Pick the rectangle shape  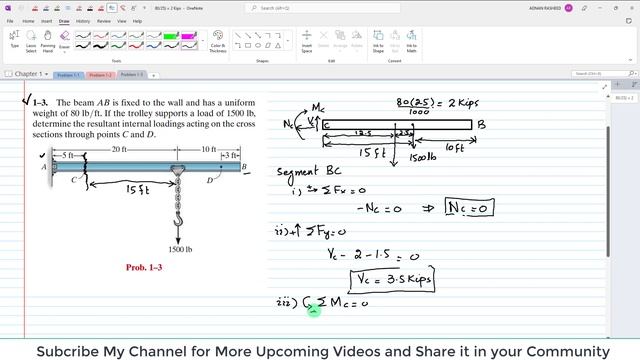point(248,45)
